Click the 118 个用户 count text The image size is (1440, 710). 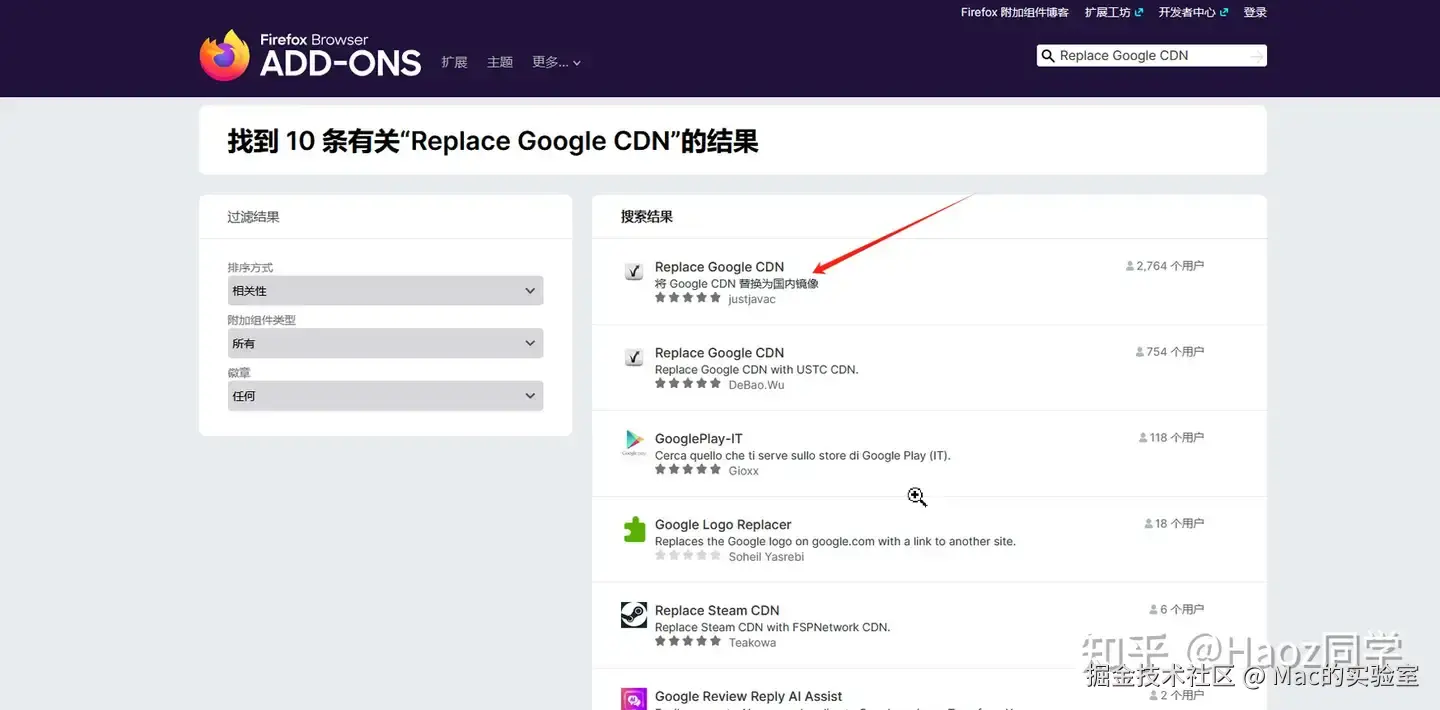[x=1177, y=438]
